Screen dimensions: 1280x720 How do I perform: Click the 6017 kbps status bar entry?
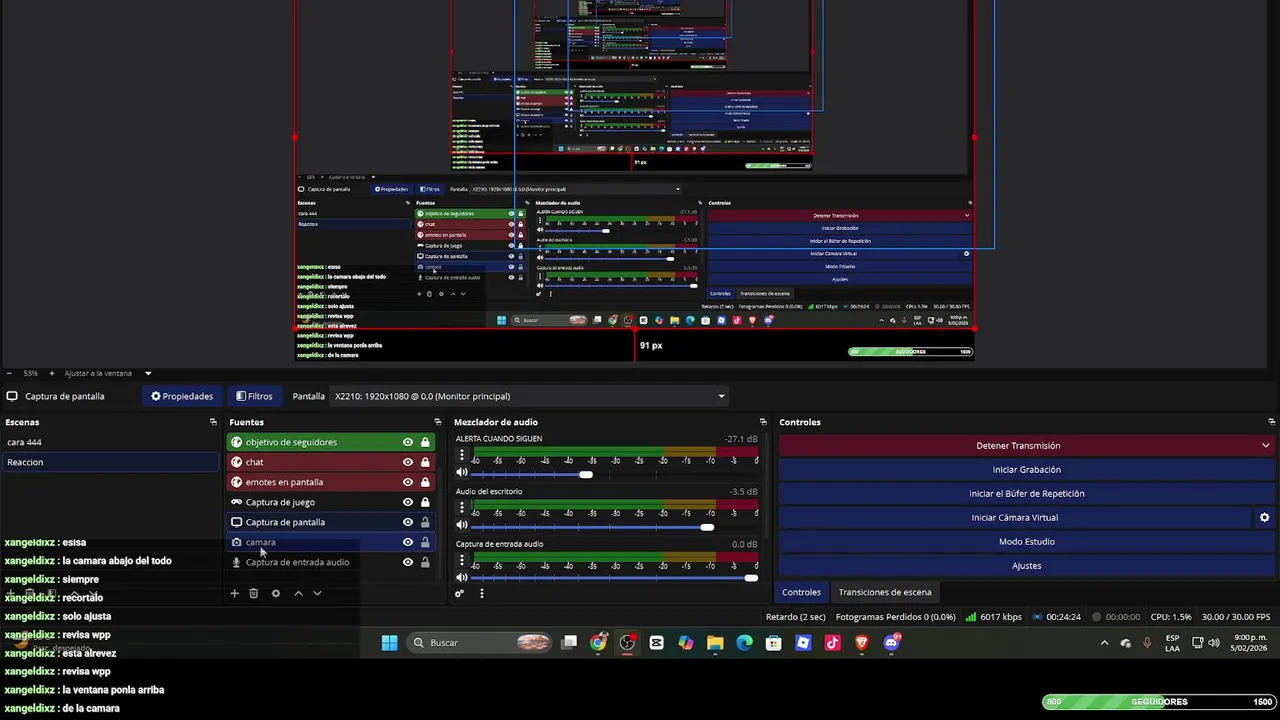coord(995,617)
